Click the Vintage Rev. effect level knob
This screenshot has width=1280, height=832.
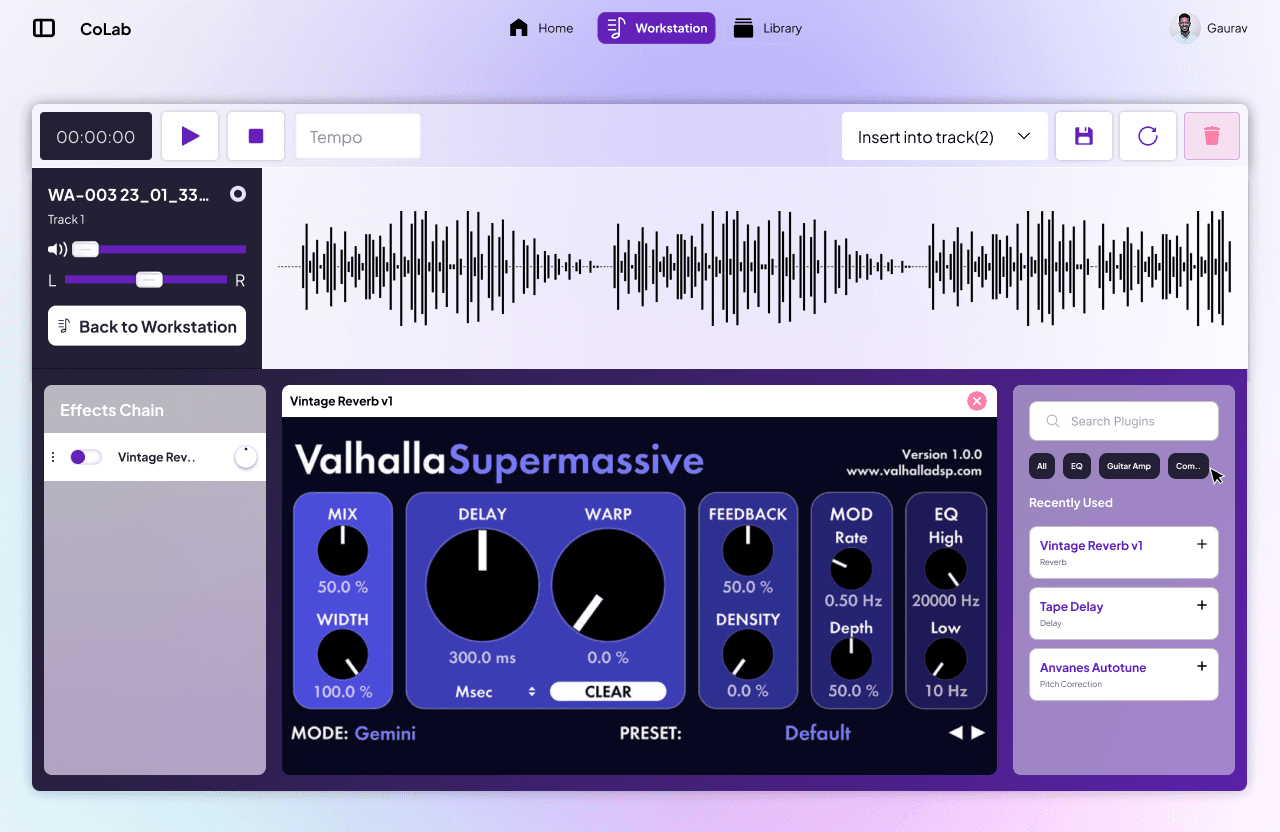pos(246,457)
